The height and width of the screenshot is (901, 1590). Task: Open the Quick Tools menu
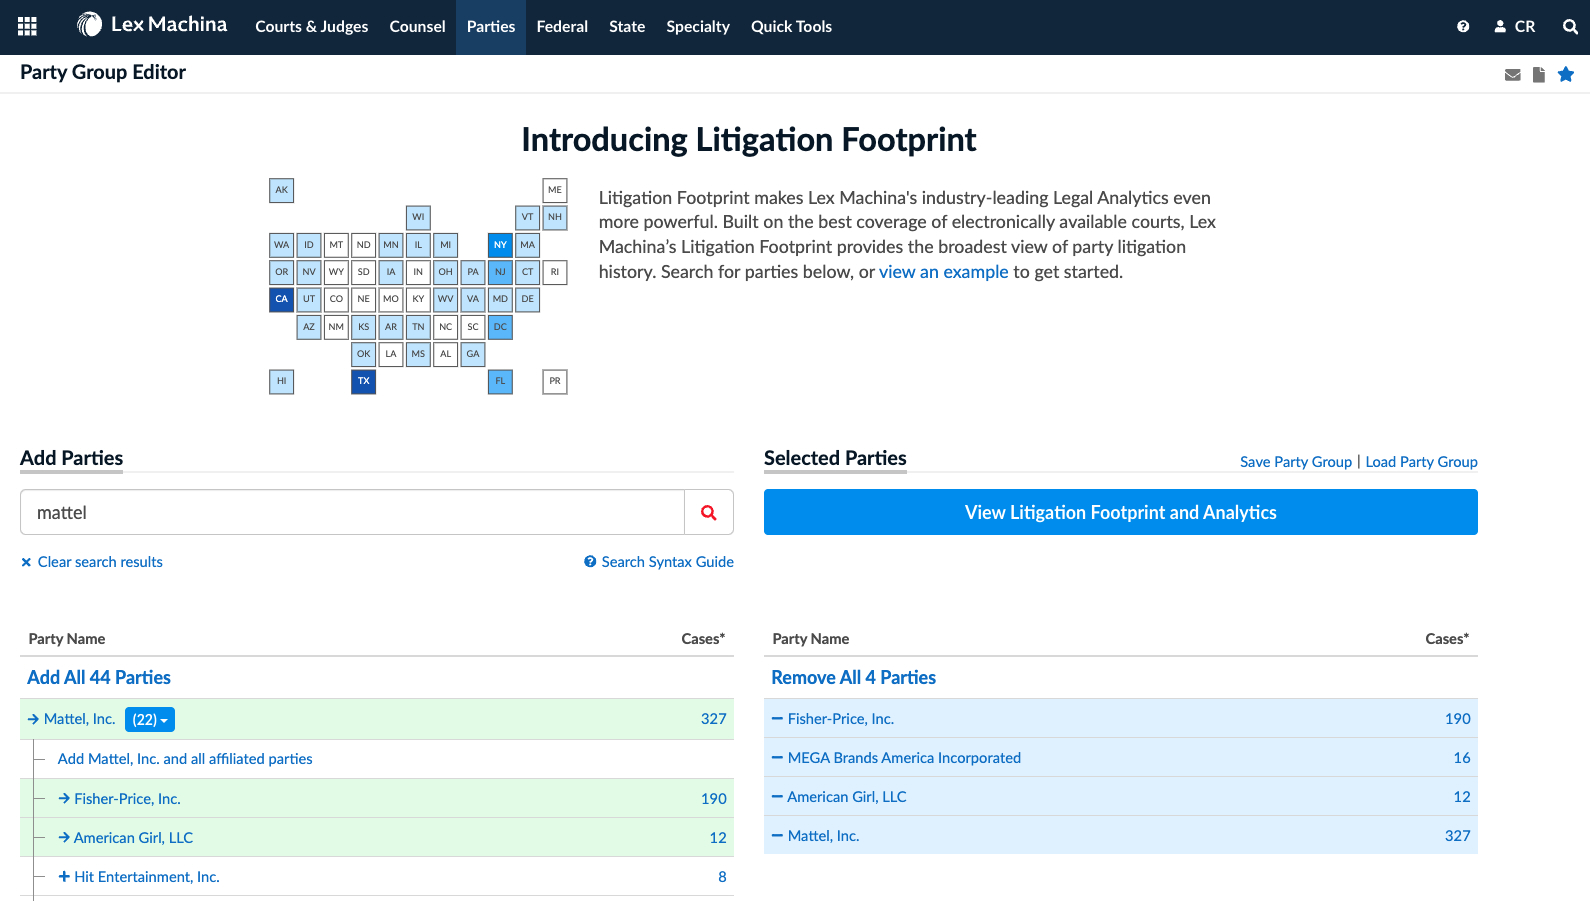[791, 27]
